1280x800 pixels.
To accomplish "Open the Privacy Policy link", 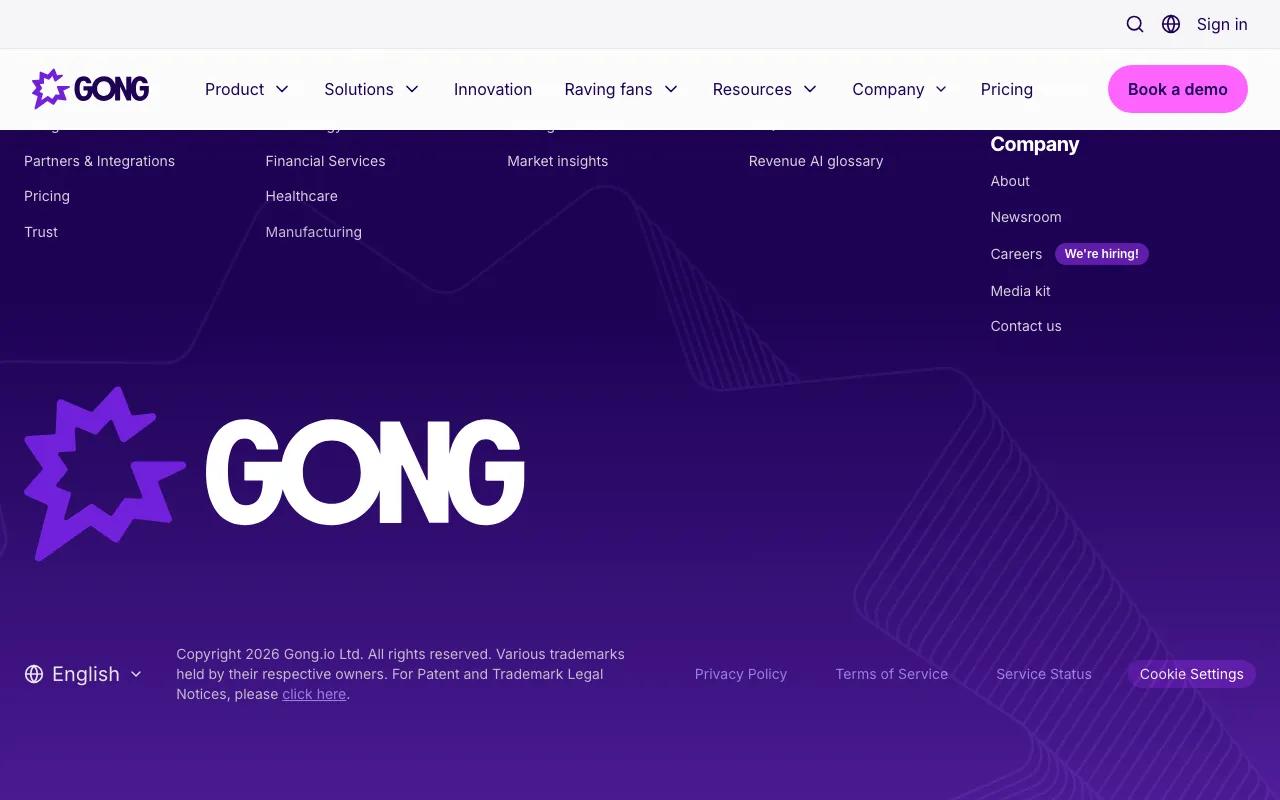I will 741,674.
